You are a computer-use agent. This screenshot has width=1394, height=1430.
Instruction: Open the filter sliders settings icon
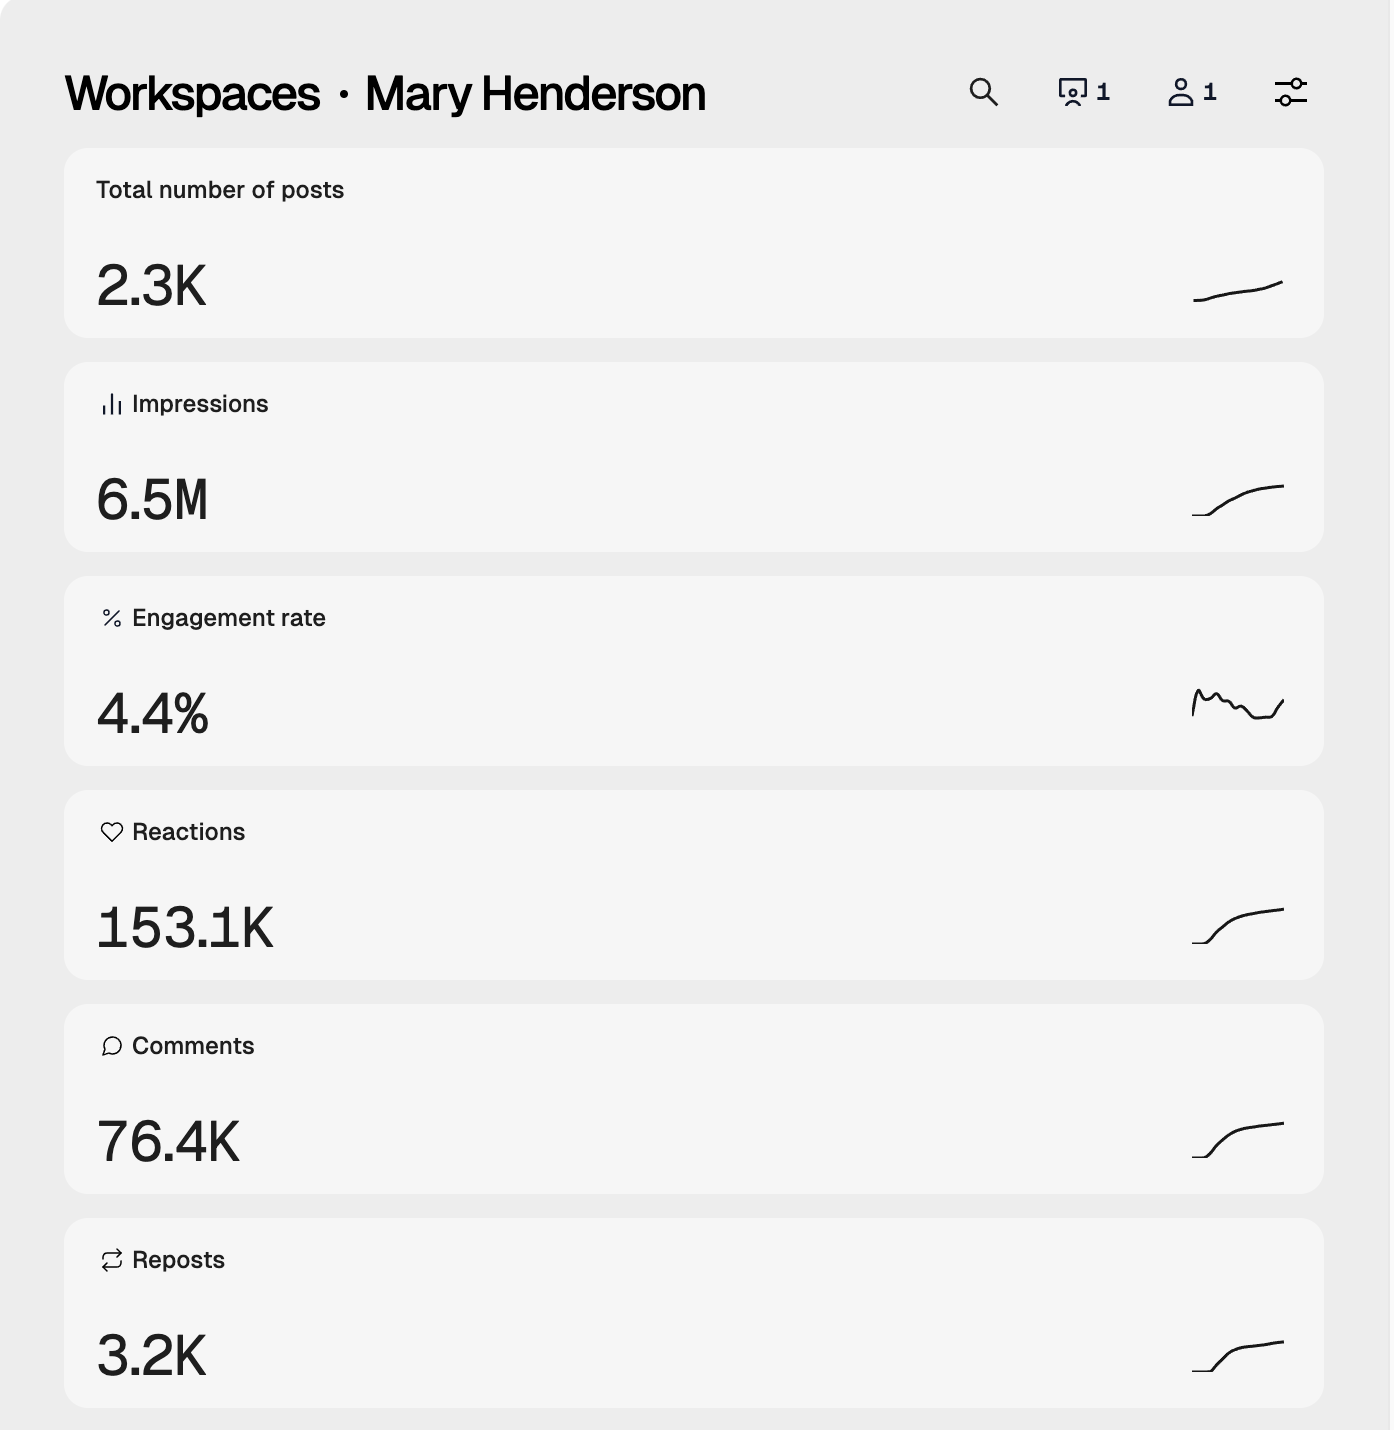point(1290,92)
